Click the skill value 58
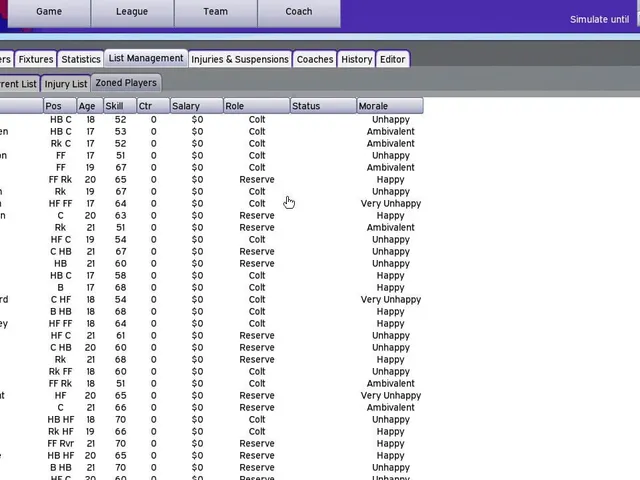Viewport: 640px width, 480px height. 120,276
